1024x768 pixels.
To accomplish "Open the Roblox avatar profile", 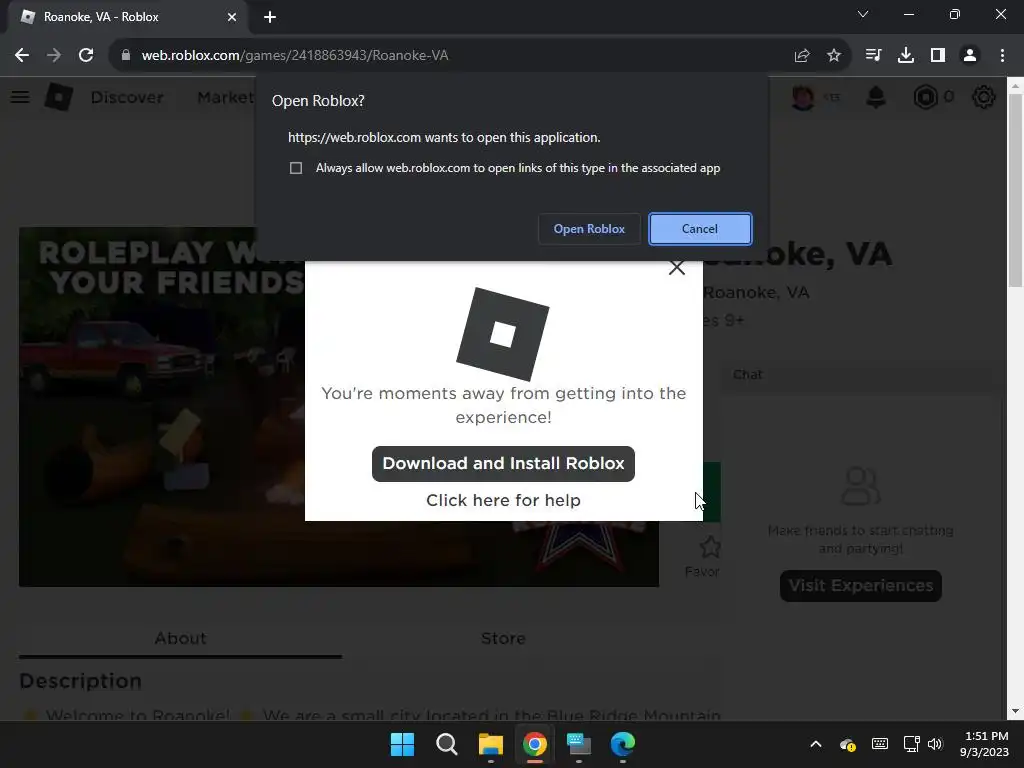I will 803,97.
